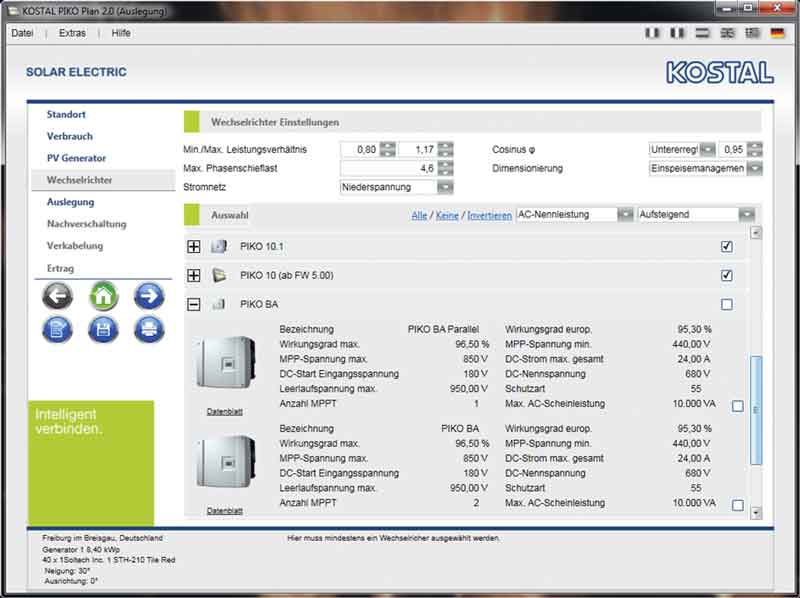Click the Keine selection link

447,215
